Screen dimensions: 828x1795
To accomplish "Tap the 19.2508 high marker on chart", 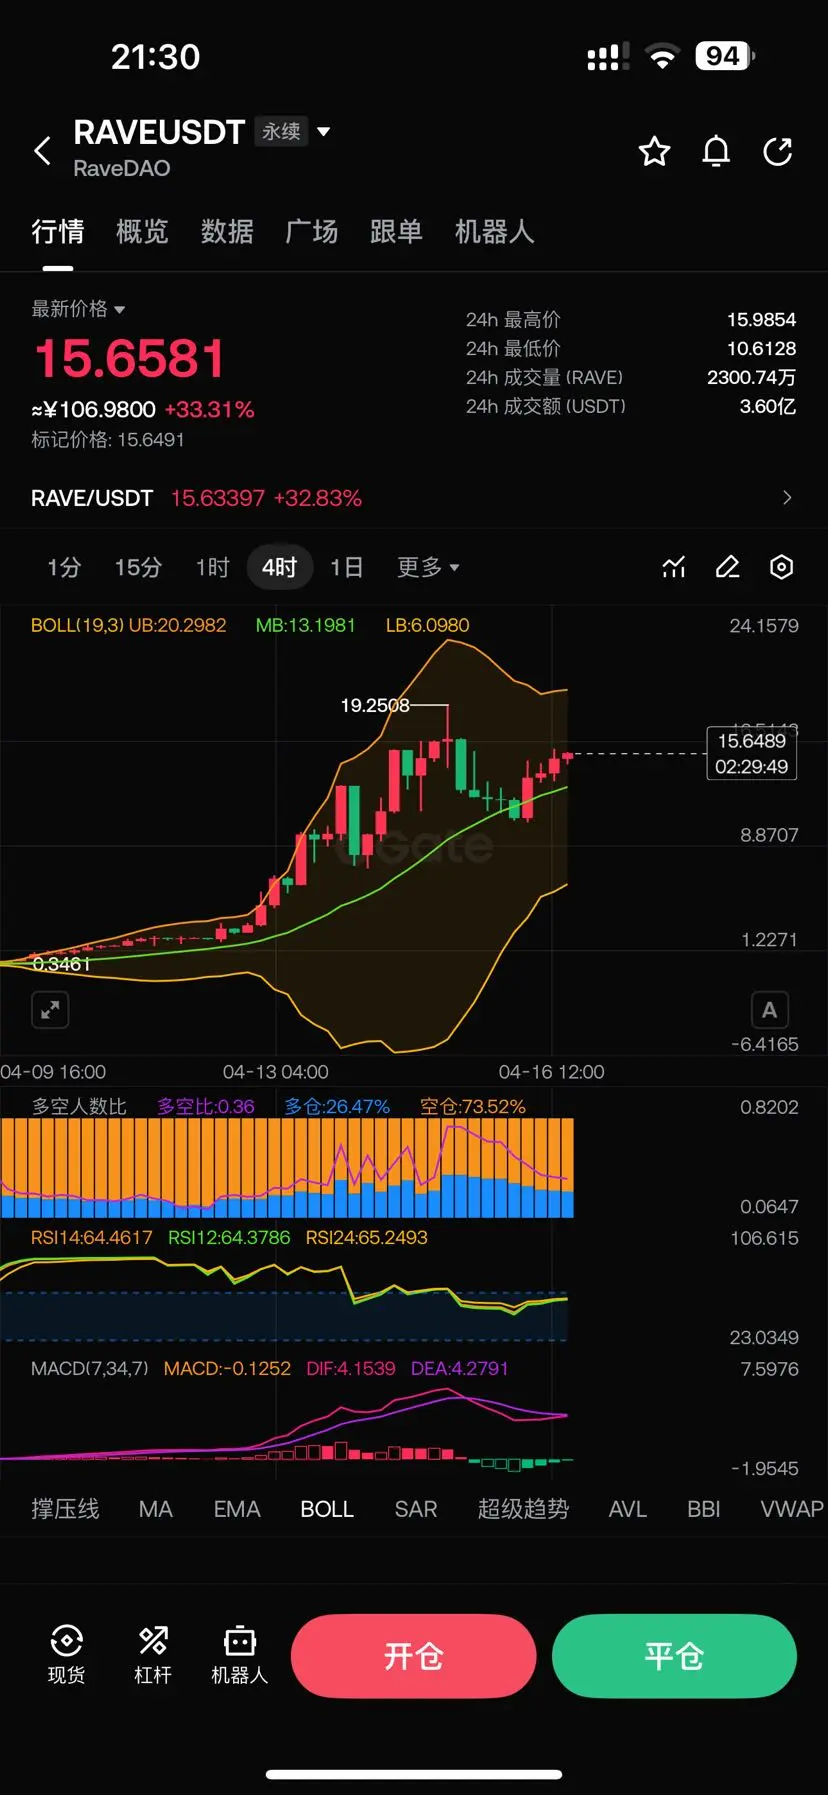I will tap(375, 705).
